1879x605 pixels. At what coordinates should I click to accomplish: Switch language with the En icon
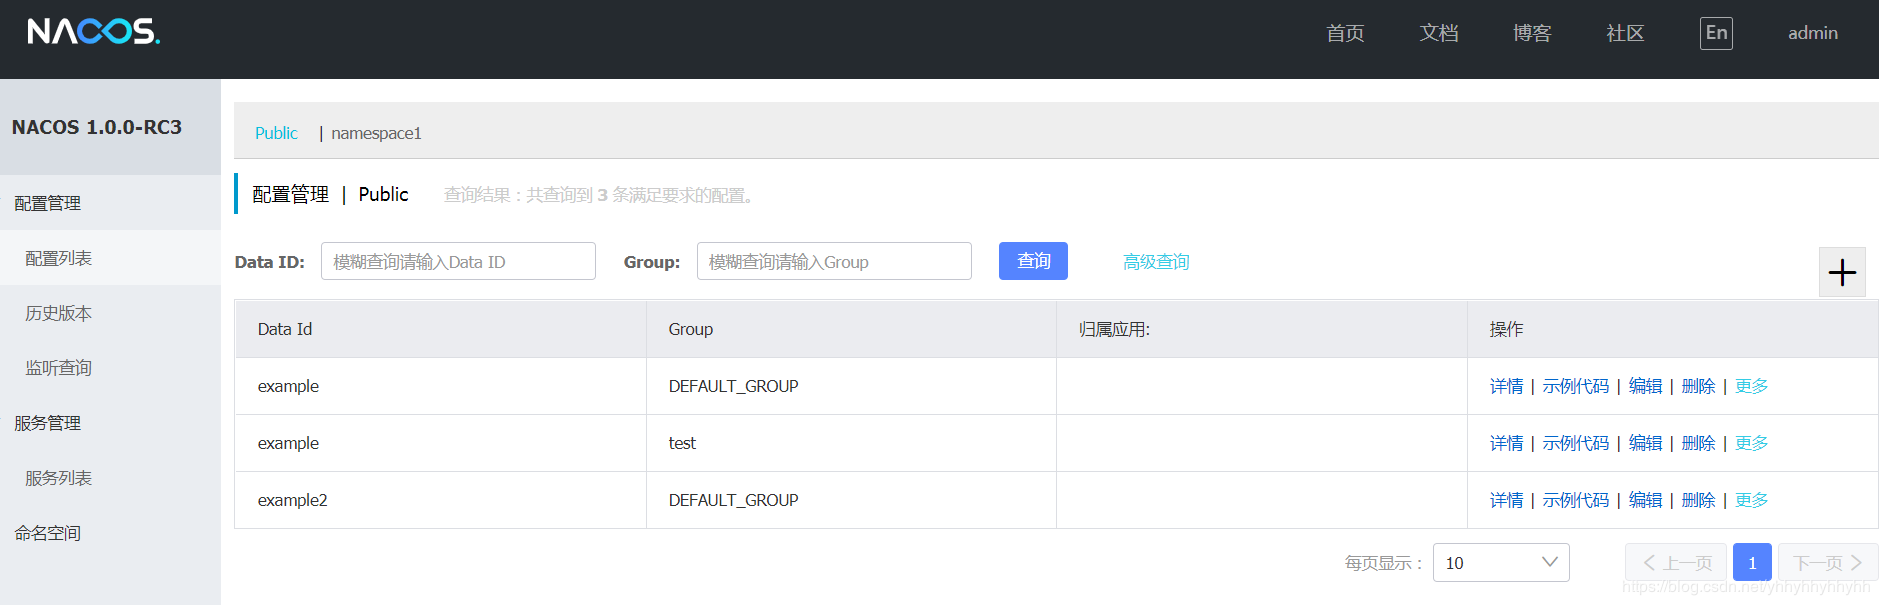click(x=1716, y=33)
